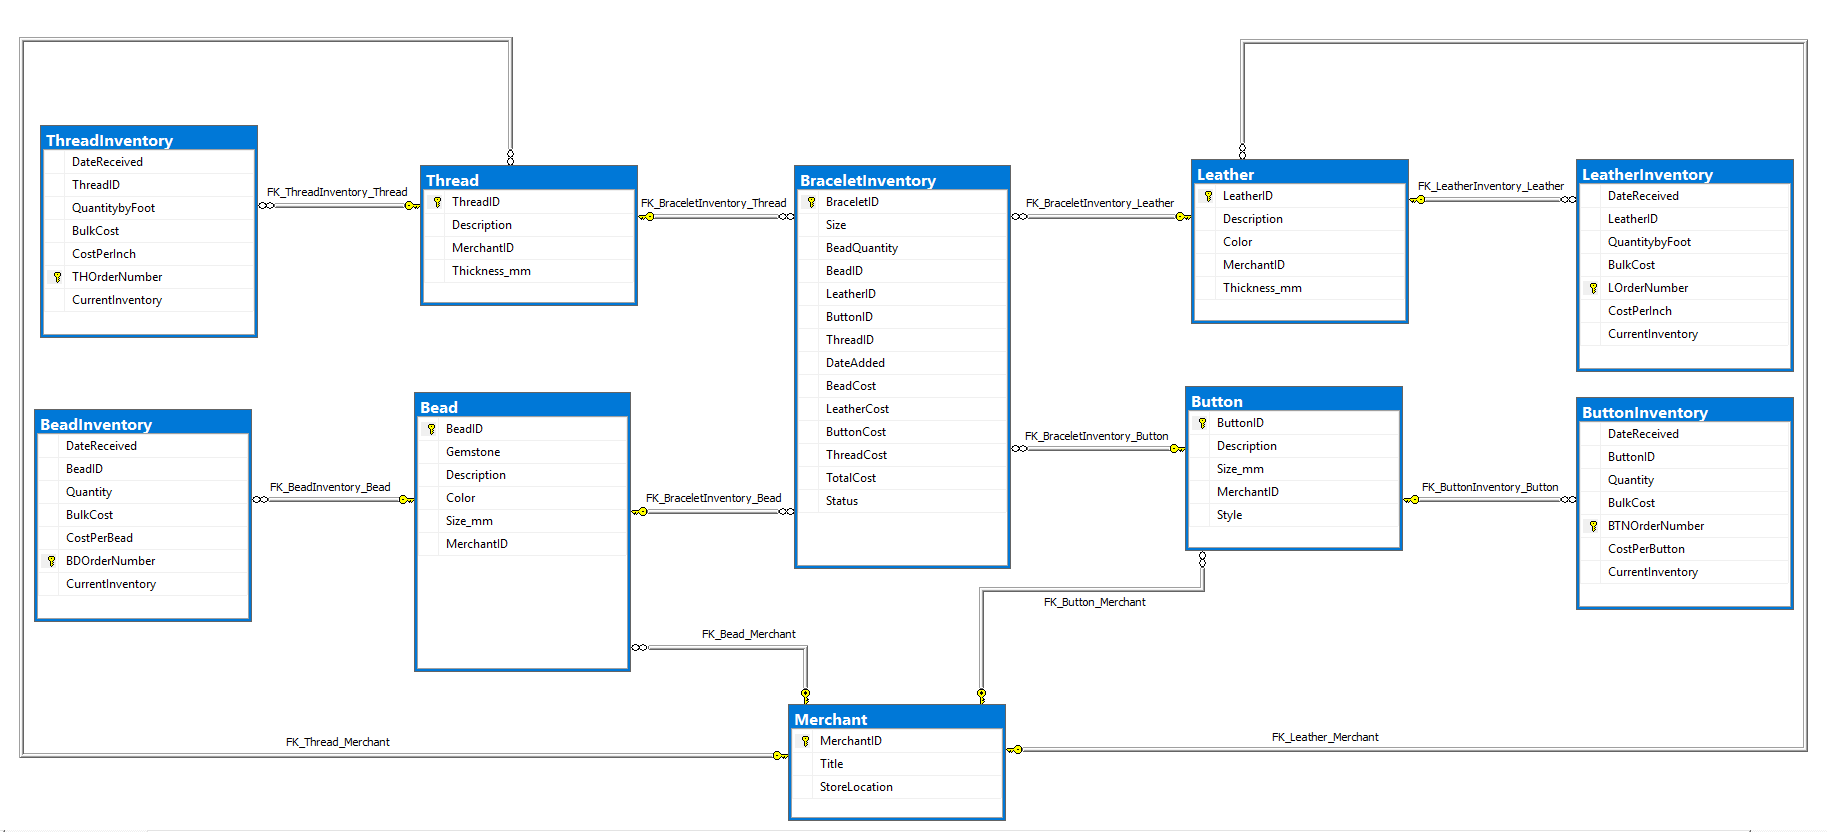This screenshot has height=832, width=1827.
Task: Select the TotalCost column in BraceletInventory
Action: coord(850,478)
